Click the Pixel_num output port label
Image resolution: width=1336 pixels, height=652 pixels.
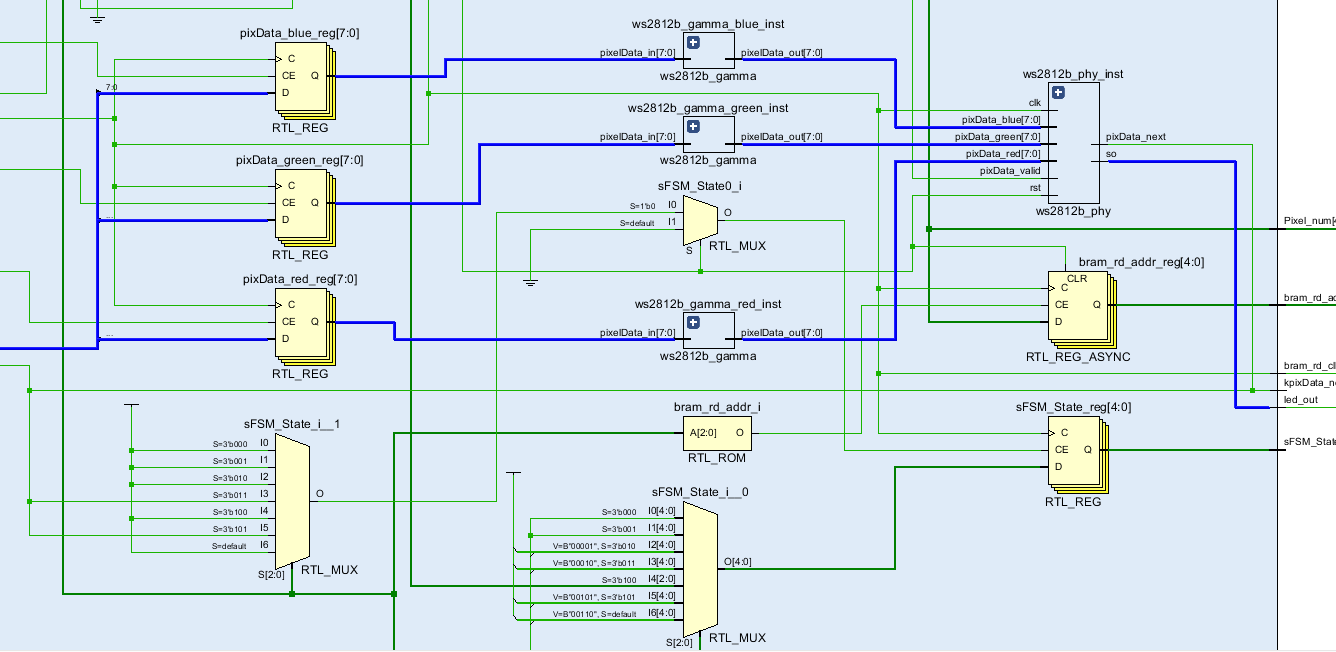(x=1309, y=220)
